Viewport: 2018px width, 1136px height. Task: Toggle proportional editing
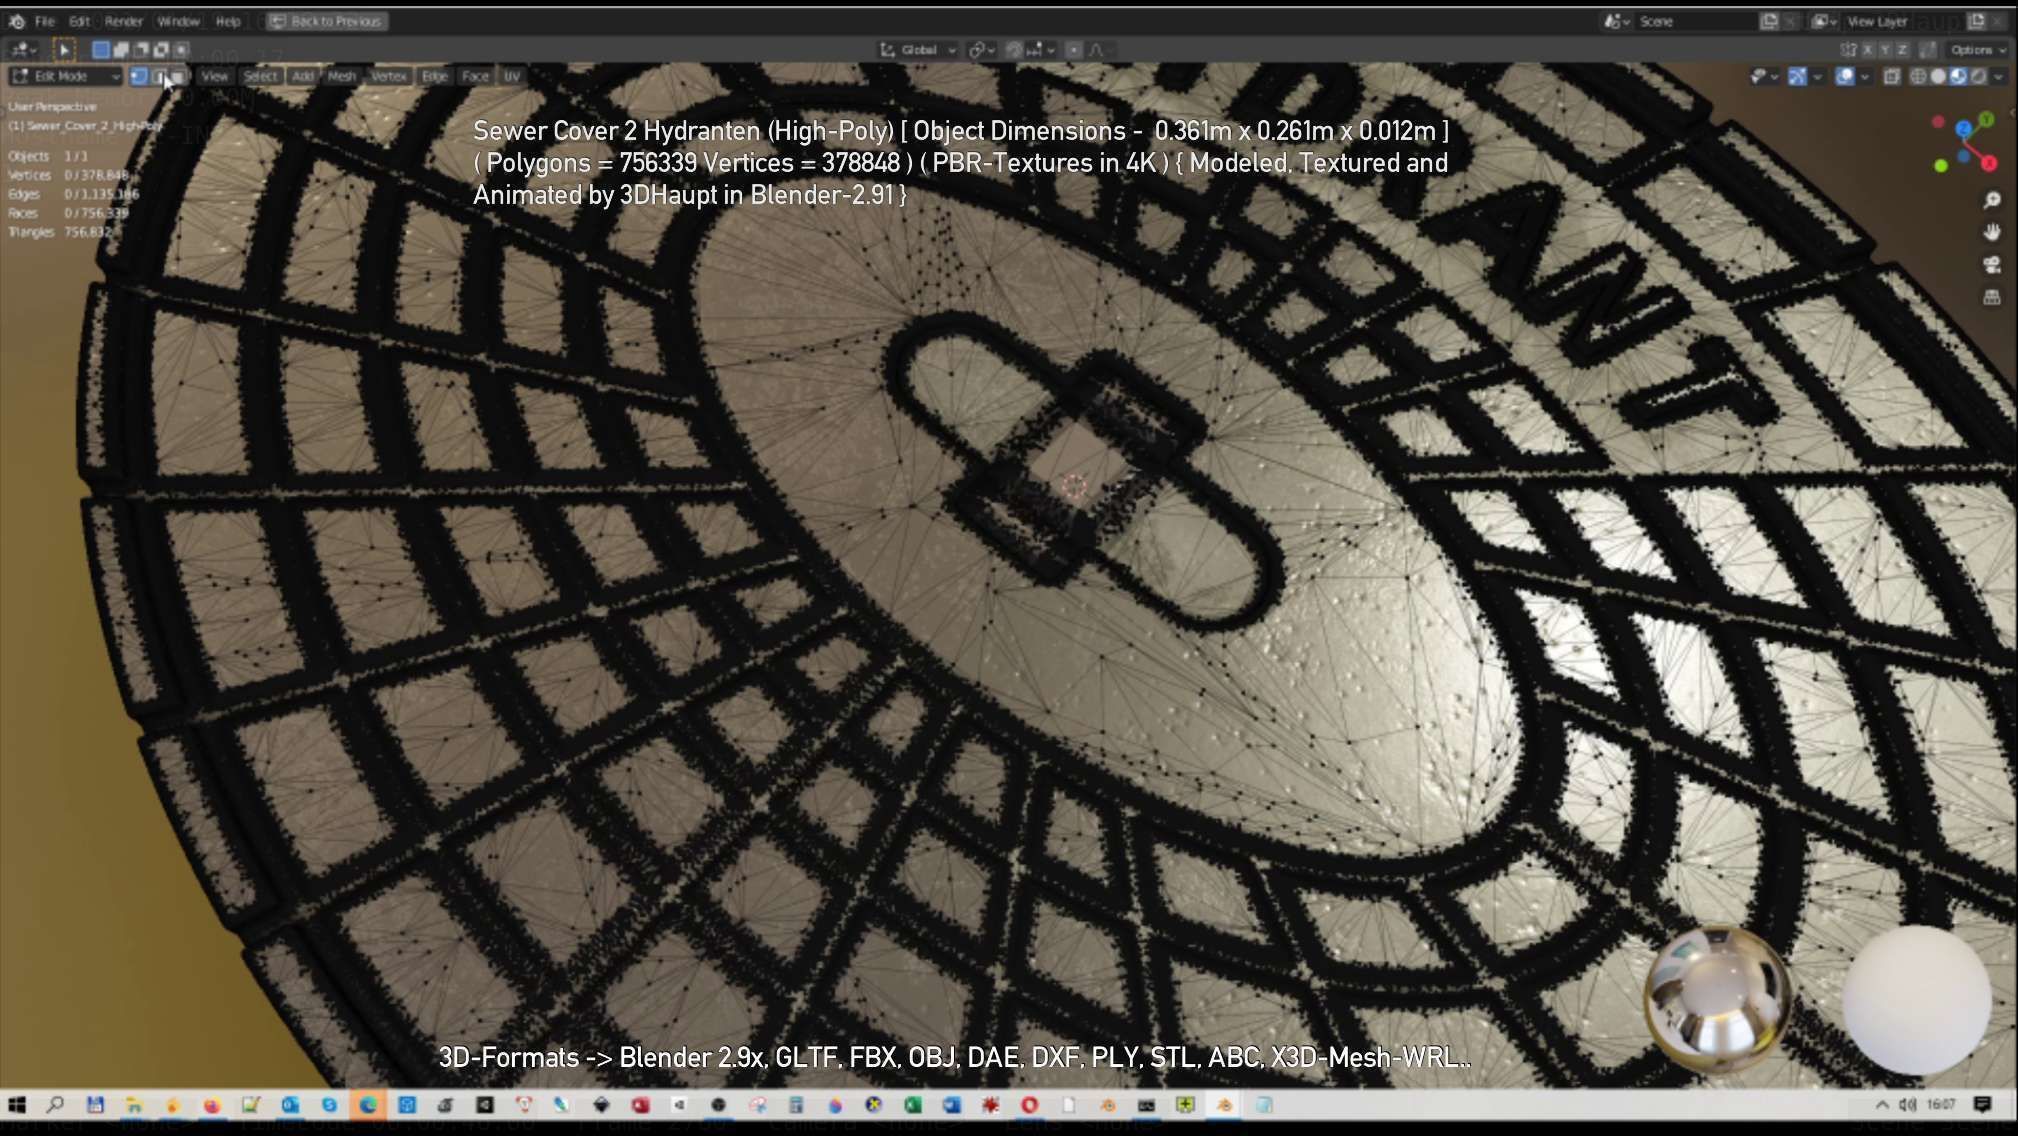(x=1074, y=49)
